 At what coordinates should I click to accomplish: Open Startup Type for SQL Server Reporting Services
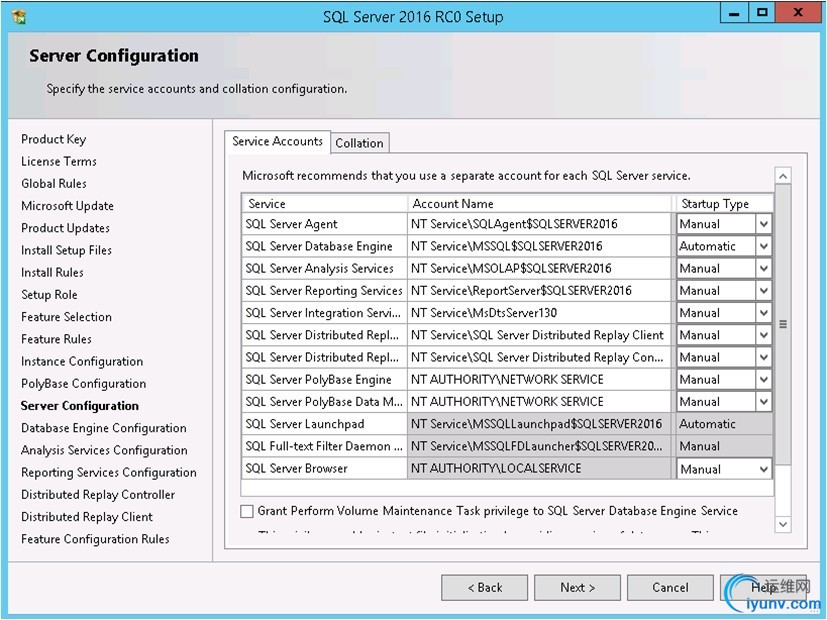pos(763,291)
